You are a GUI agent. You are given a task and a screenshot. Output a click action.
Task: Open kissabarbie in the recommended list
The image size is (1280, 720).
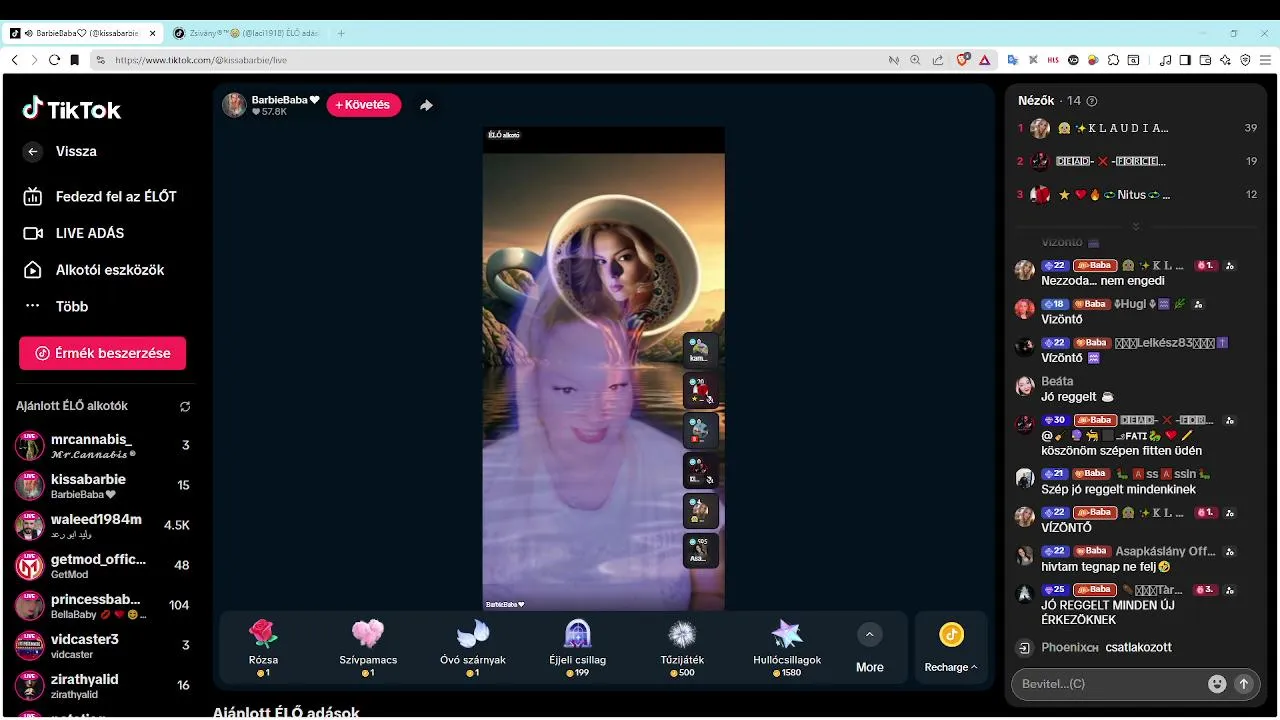point(102,485)
